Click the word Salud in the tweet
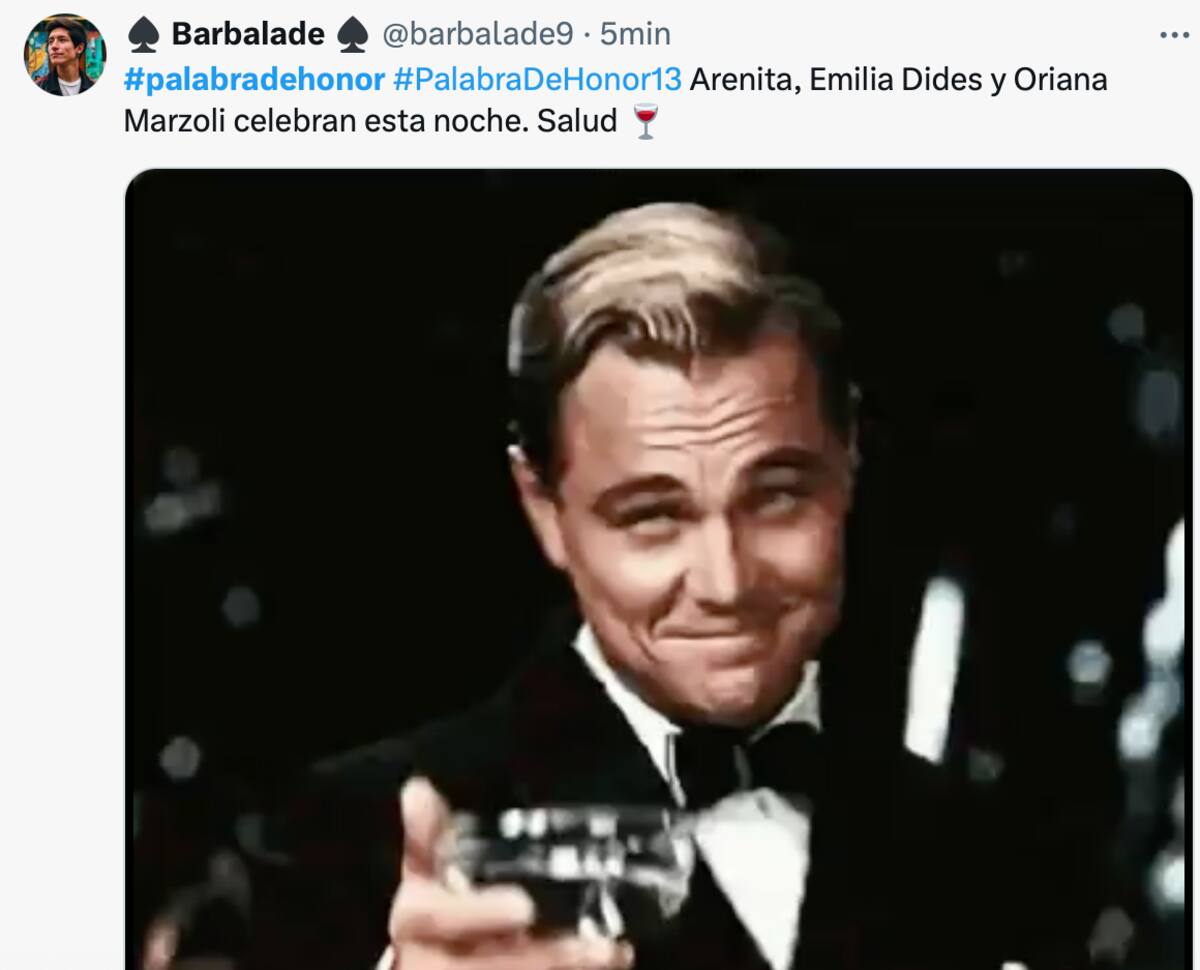 (x=577, y=121)
